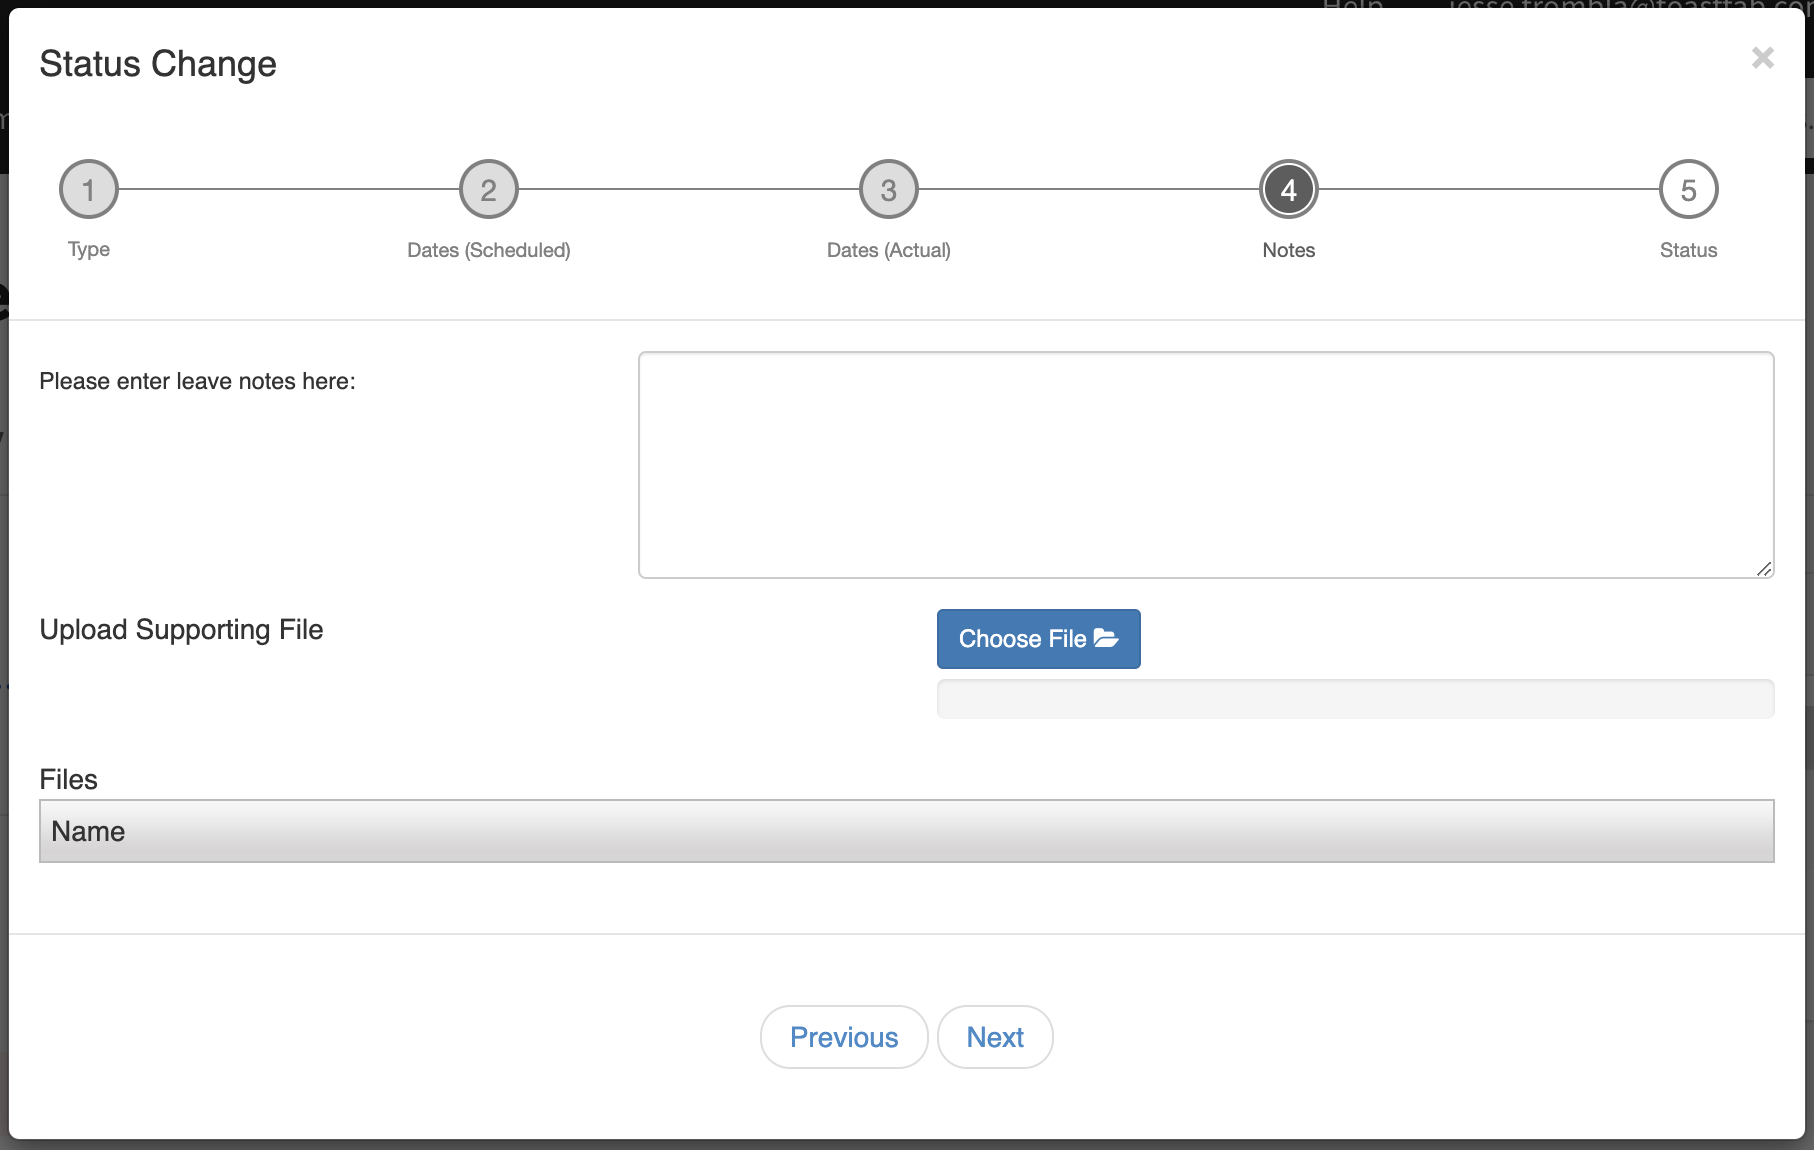Click the Status Change dialog title
Viewport: 1814px width, 1150px height.
pyautogui.click(x=158, y=64)
